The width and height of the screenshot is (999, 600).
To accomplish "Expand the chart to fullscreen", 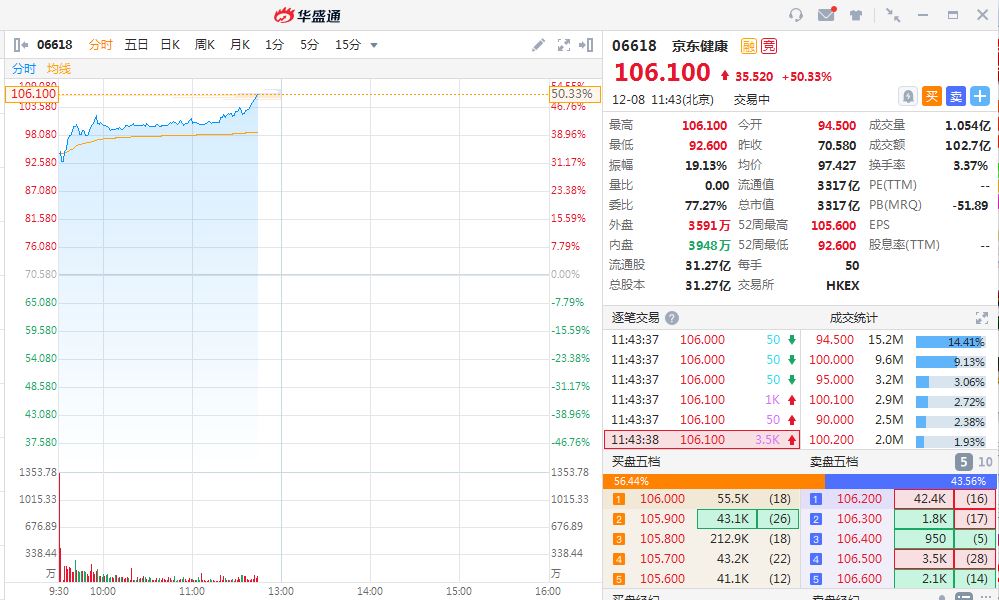I will [x=563, y=45].
